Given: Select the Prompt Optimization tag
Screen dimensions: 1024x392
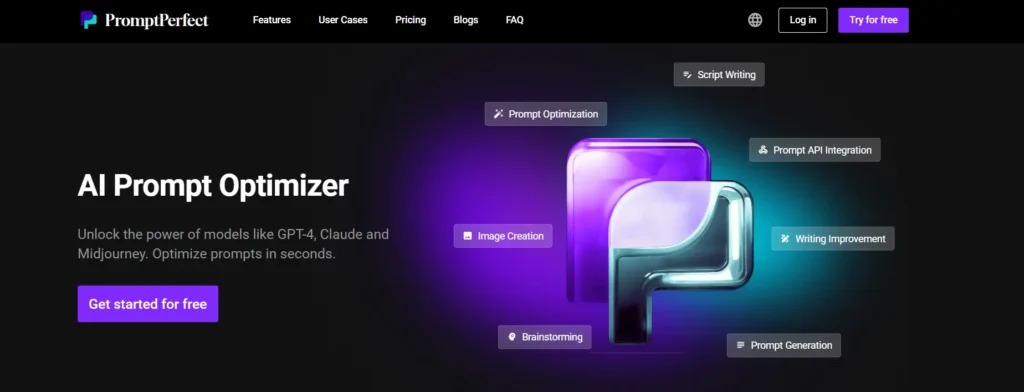Looking at the screenshot, I should point(546,114).
